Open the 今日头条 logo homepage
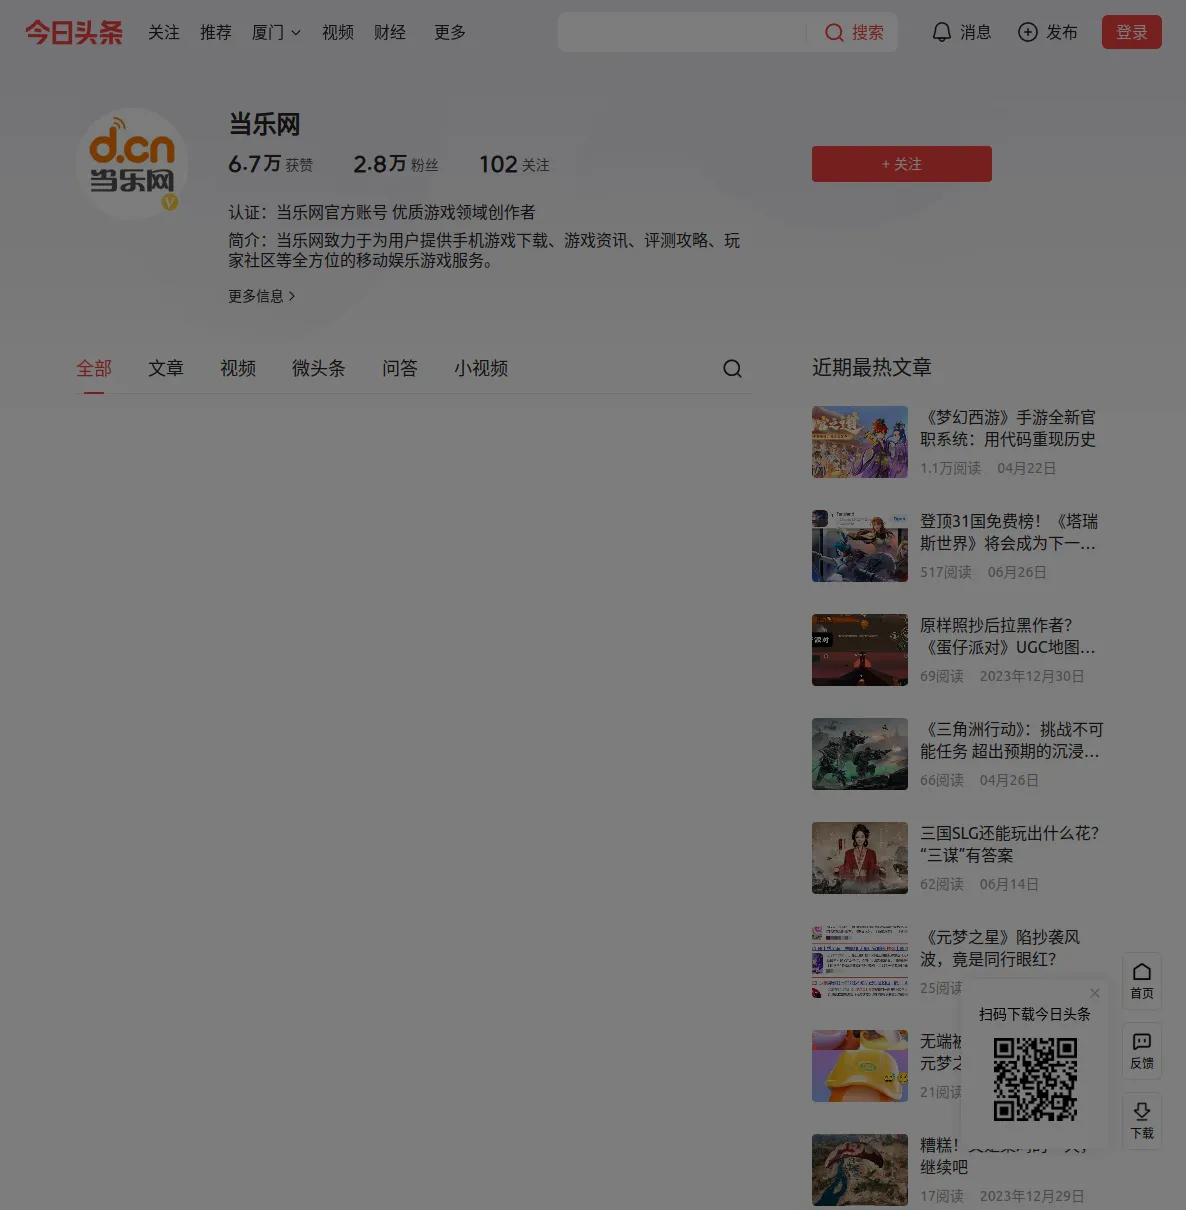1186x1210 pixels. [74, 33]
